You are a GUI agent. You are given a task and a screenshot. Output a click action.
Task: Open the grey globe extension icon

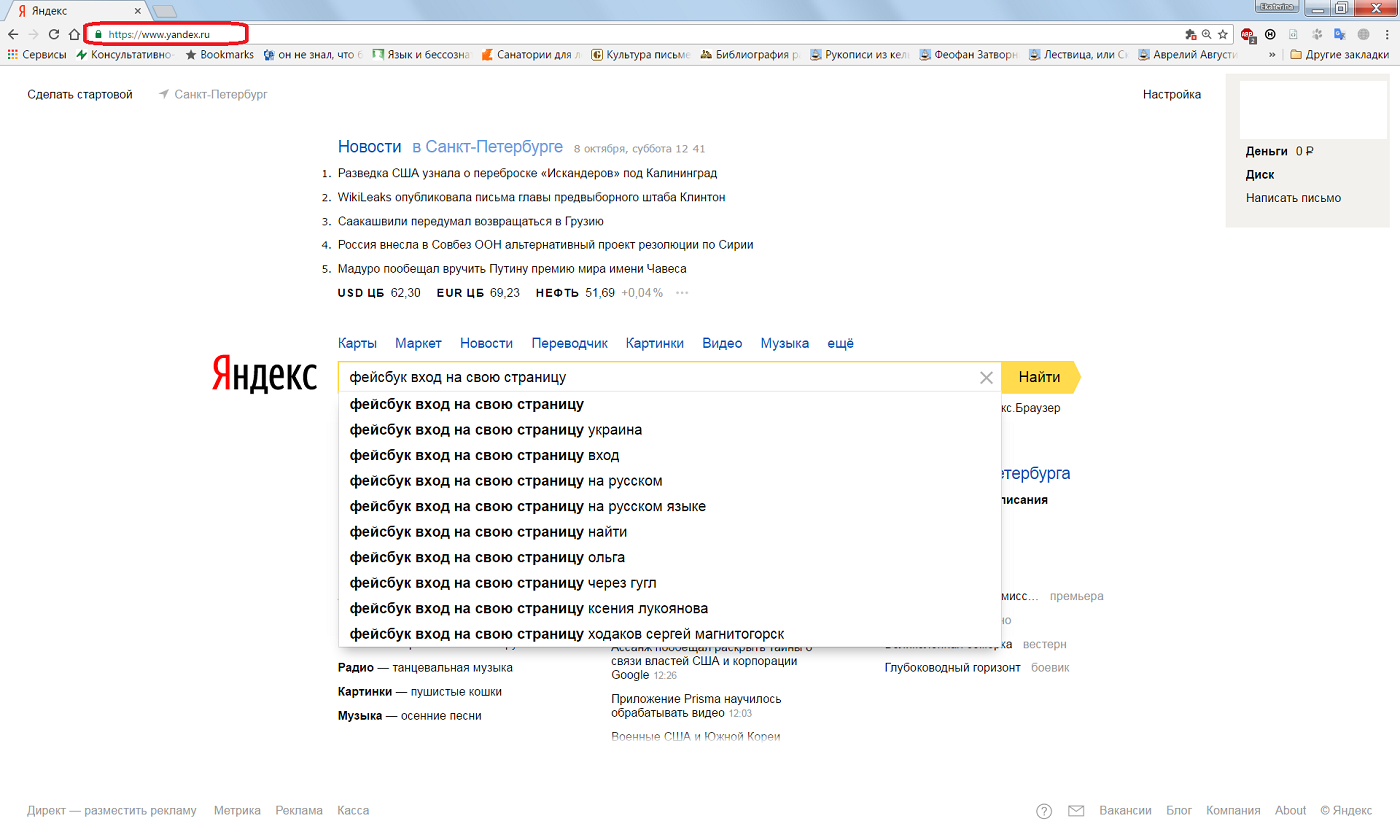pos(1363,34)
